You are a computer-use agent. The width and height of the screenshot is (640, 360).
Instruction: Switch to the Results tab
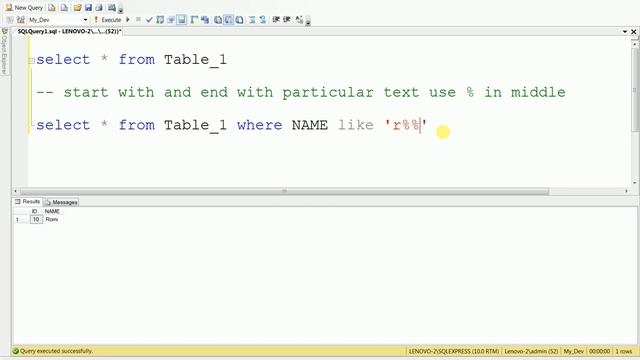27,202
